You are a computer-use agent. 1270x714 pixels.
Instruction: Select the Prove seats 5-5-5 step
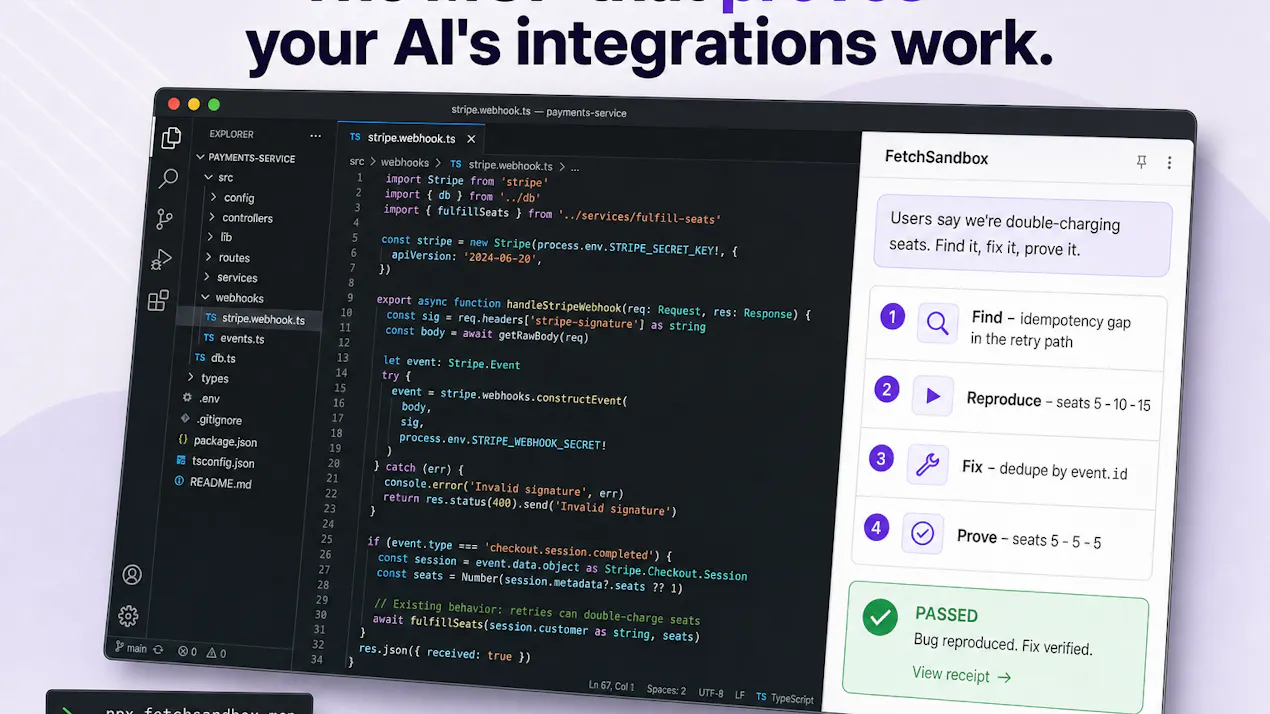1003,537
